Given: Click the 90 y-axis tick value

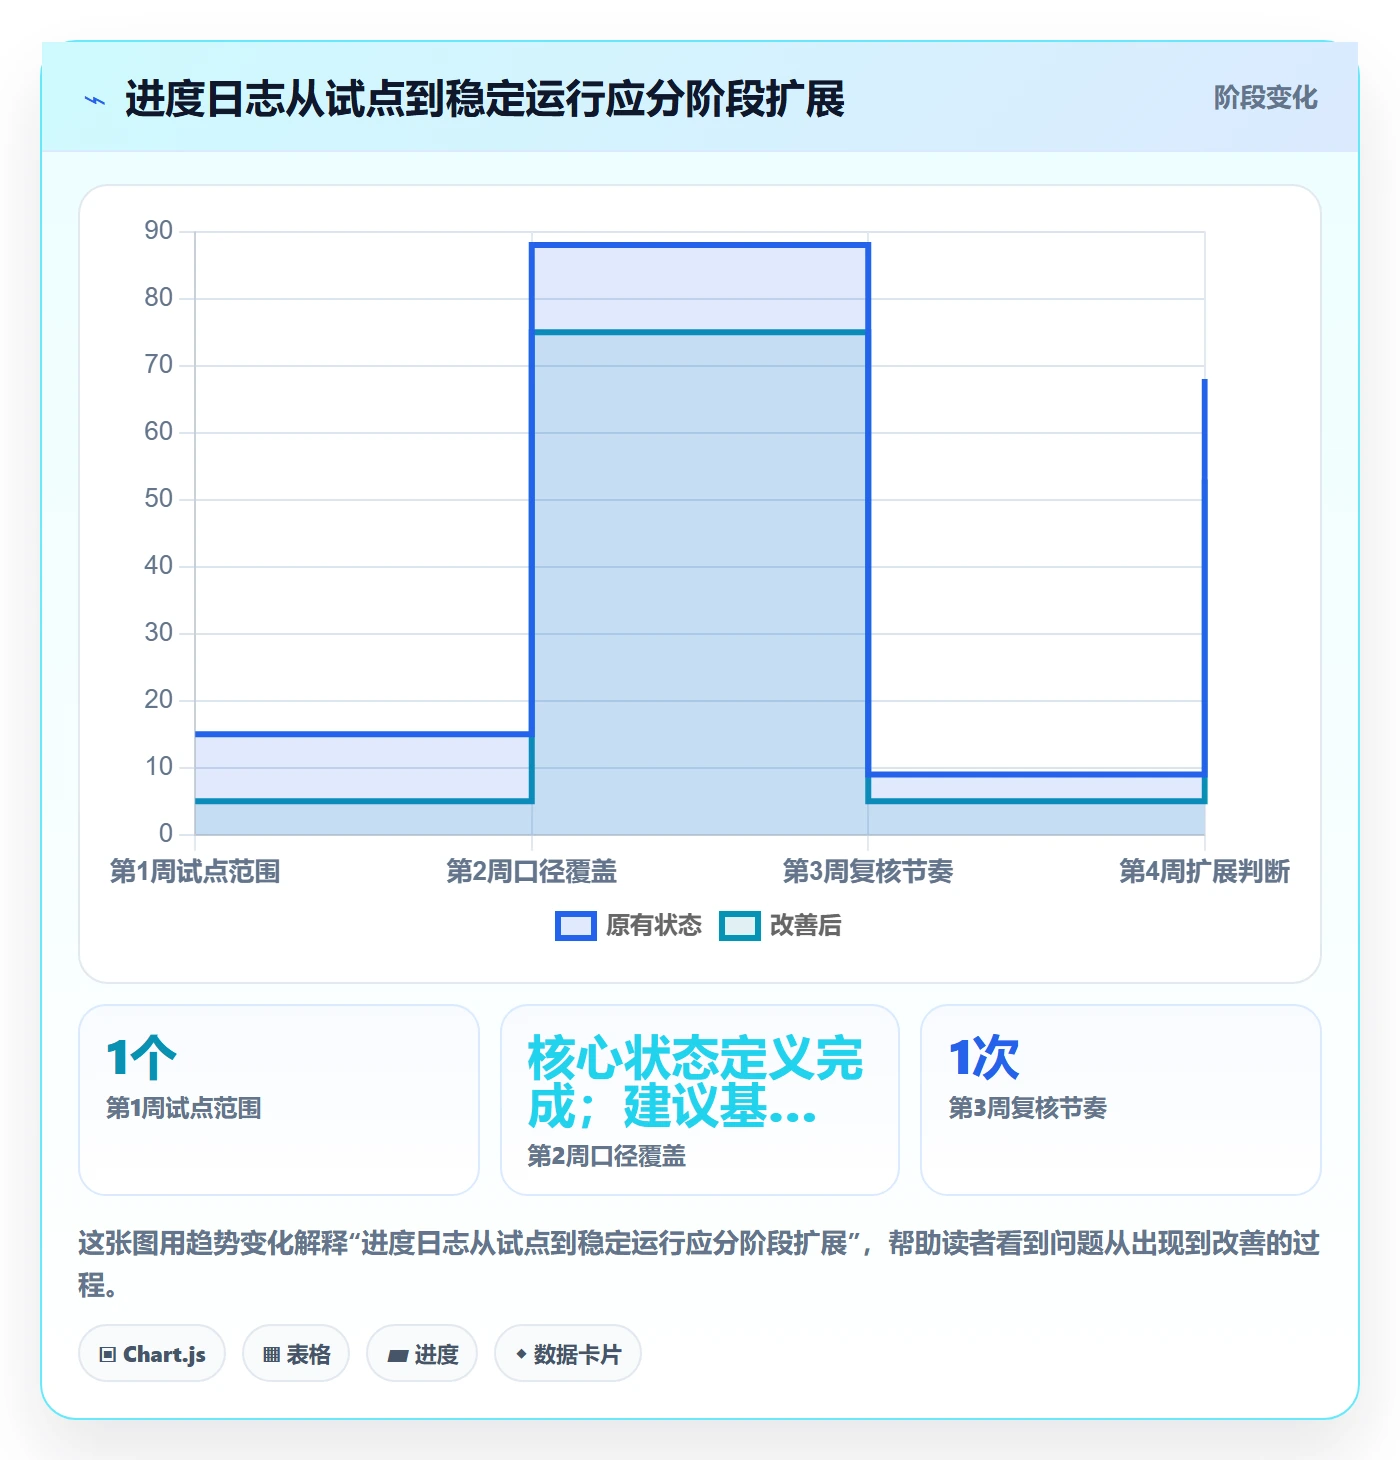Looking at the screenshot, I should 159,231.
